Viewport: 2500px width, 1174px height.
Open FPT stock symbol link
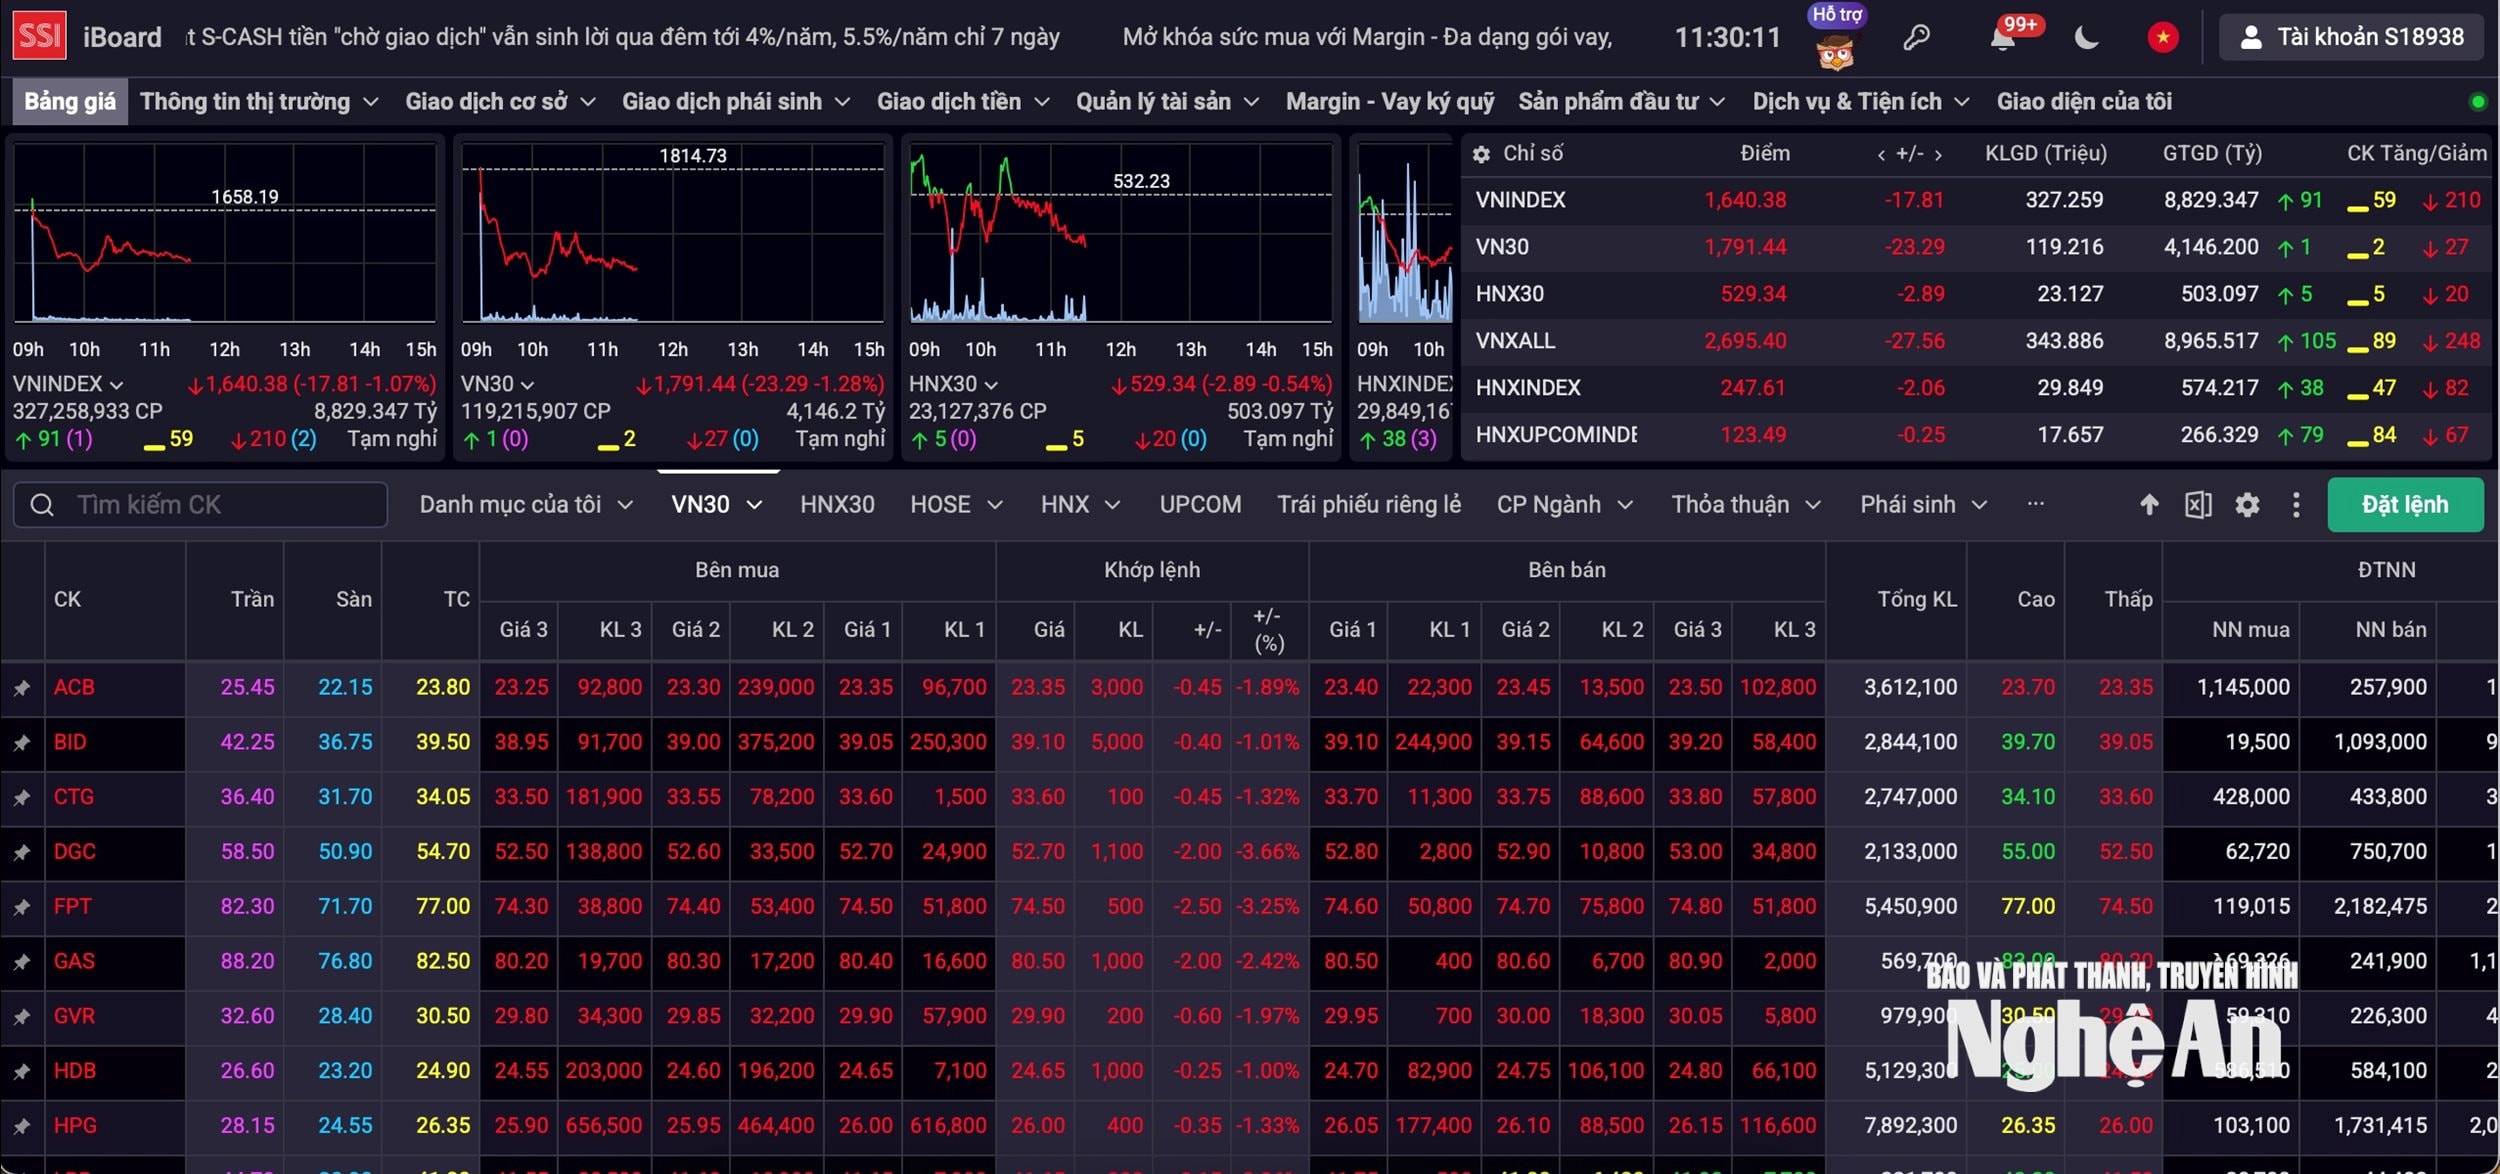(x=72, y=907)
